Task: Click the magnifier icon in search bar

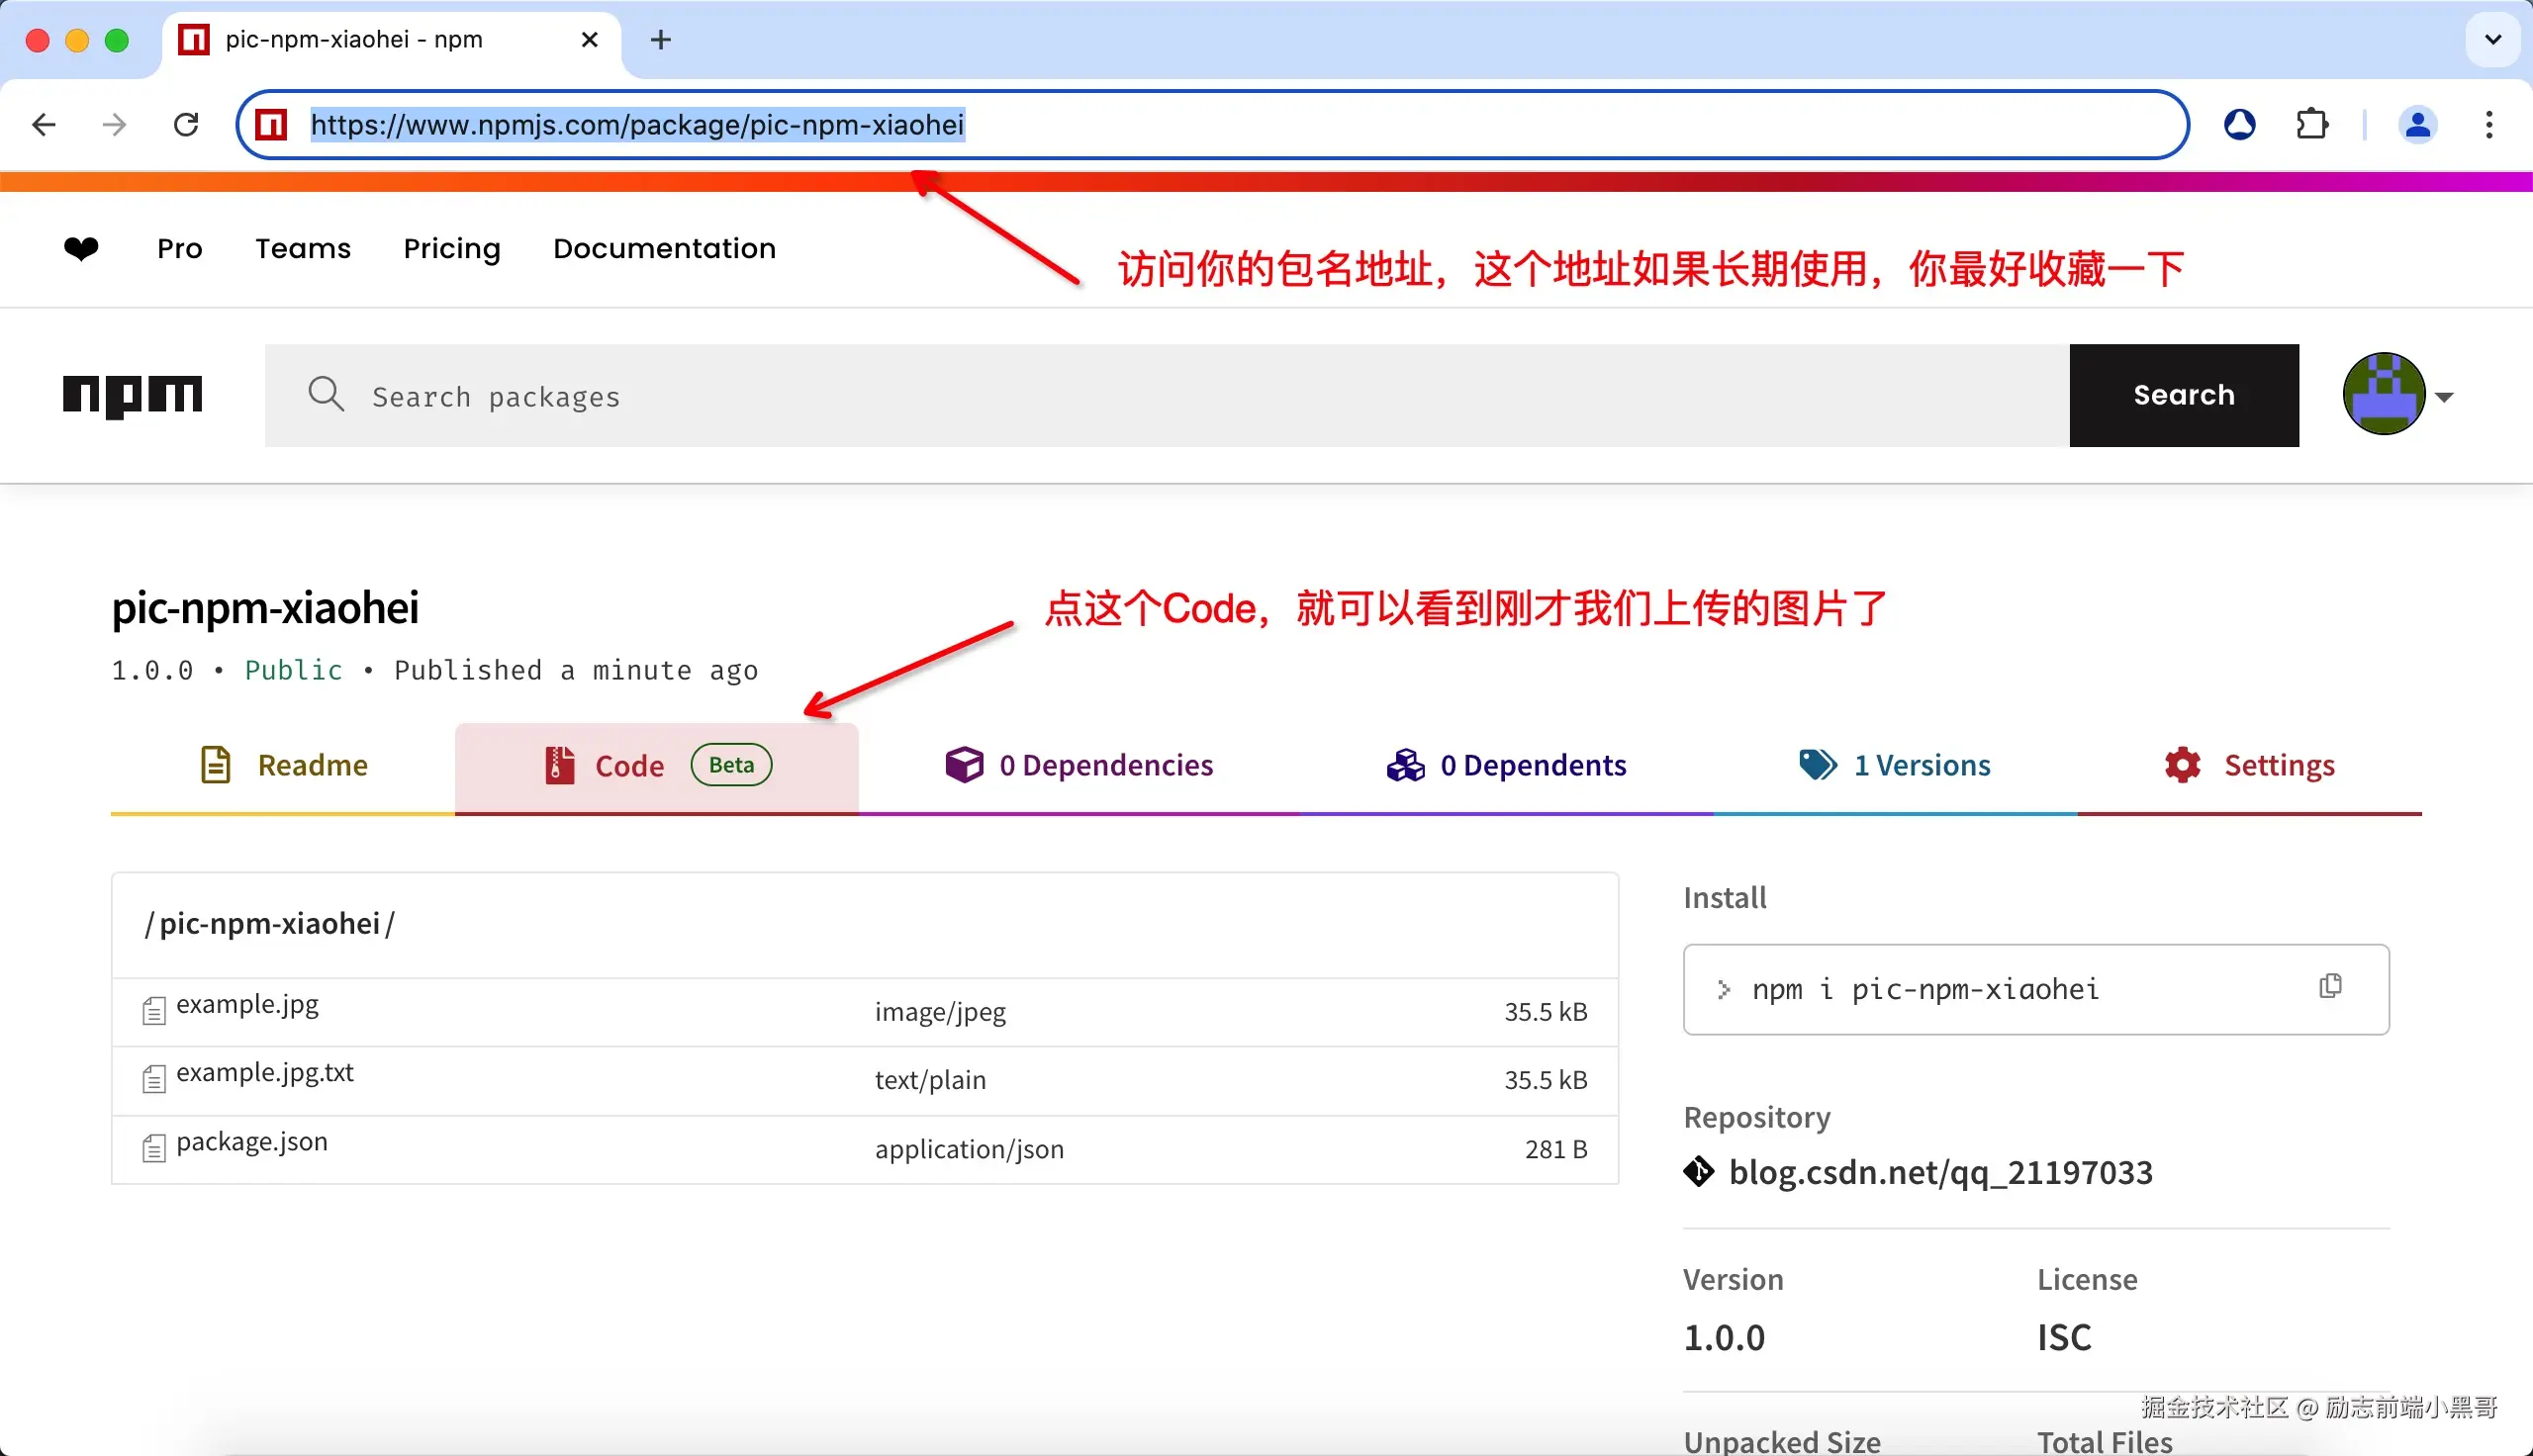Action: (x=326, y=394)
